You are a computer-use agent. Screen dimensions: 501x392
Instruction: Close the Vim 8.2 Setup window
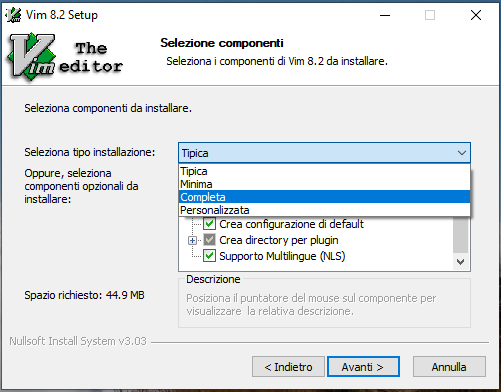click(x=476, y=15)
